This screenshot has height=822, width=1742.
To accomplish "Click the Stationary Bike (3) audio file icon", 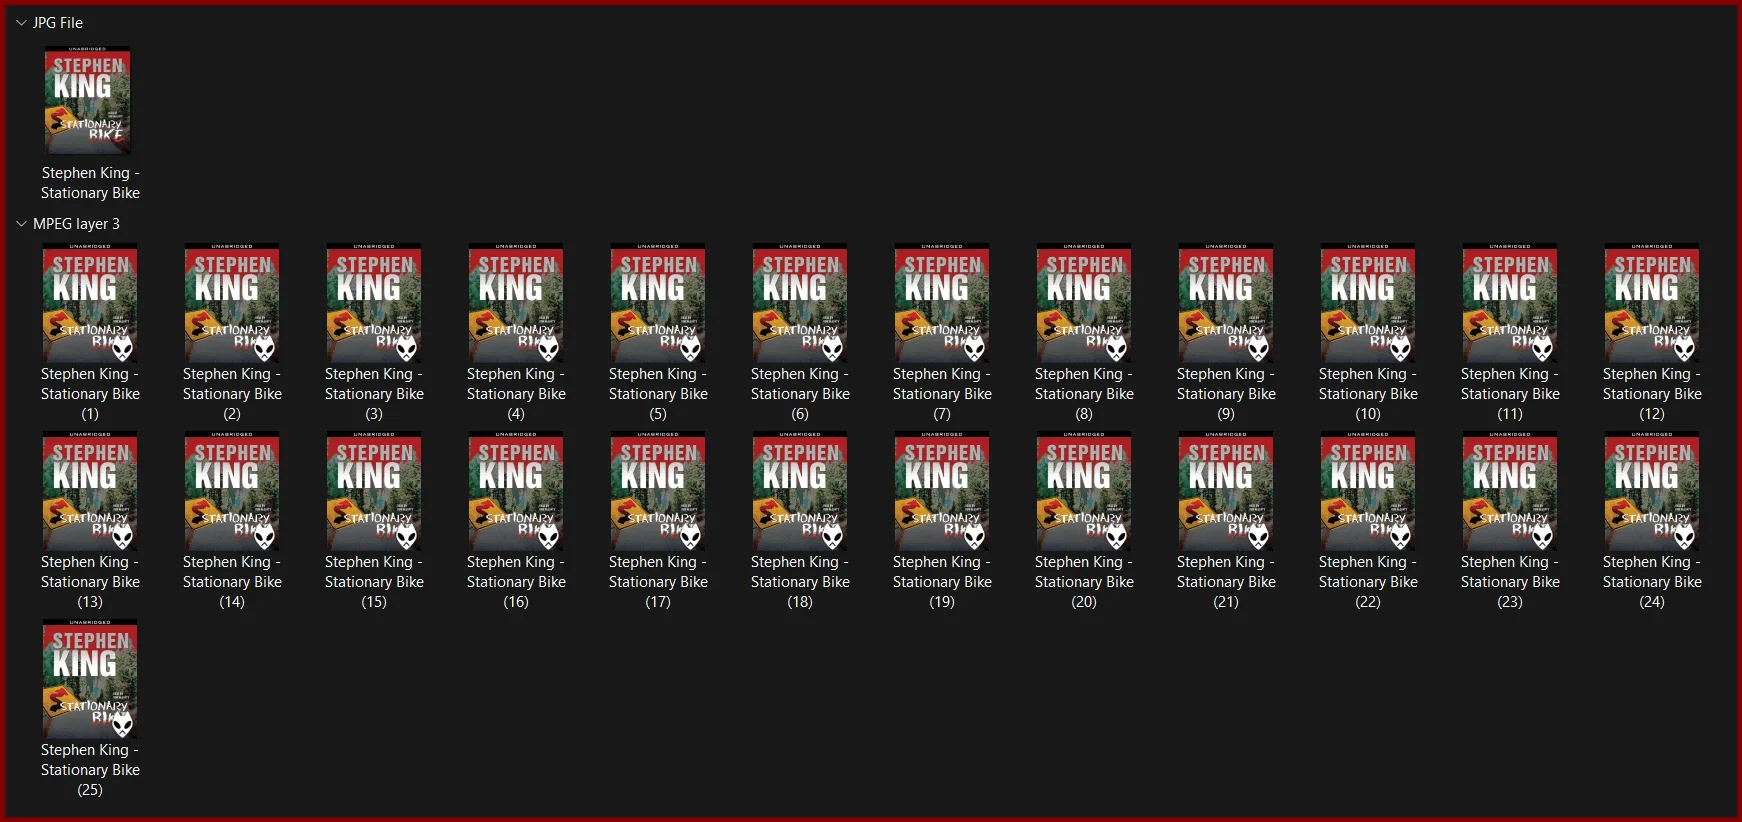I will click(x=374, y=303).
